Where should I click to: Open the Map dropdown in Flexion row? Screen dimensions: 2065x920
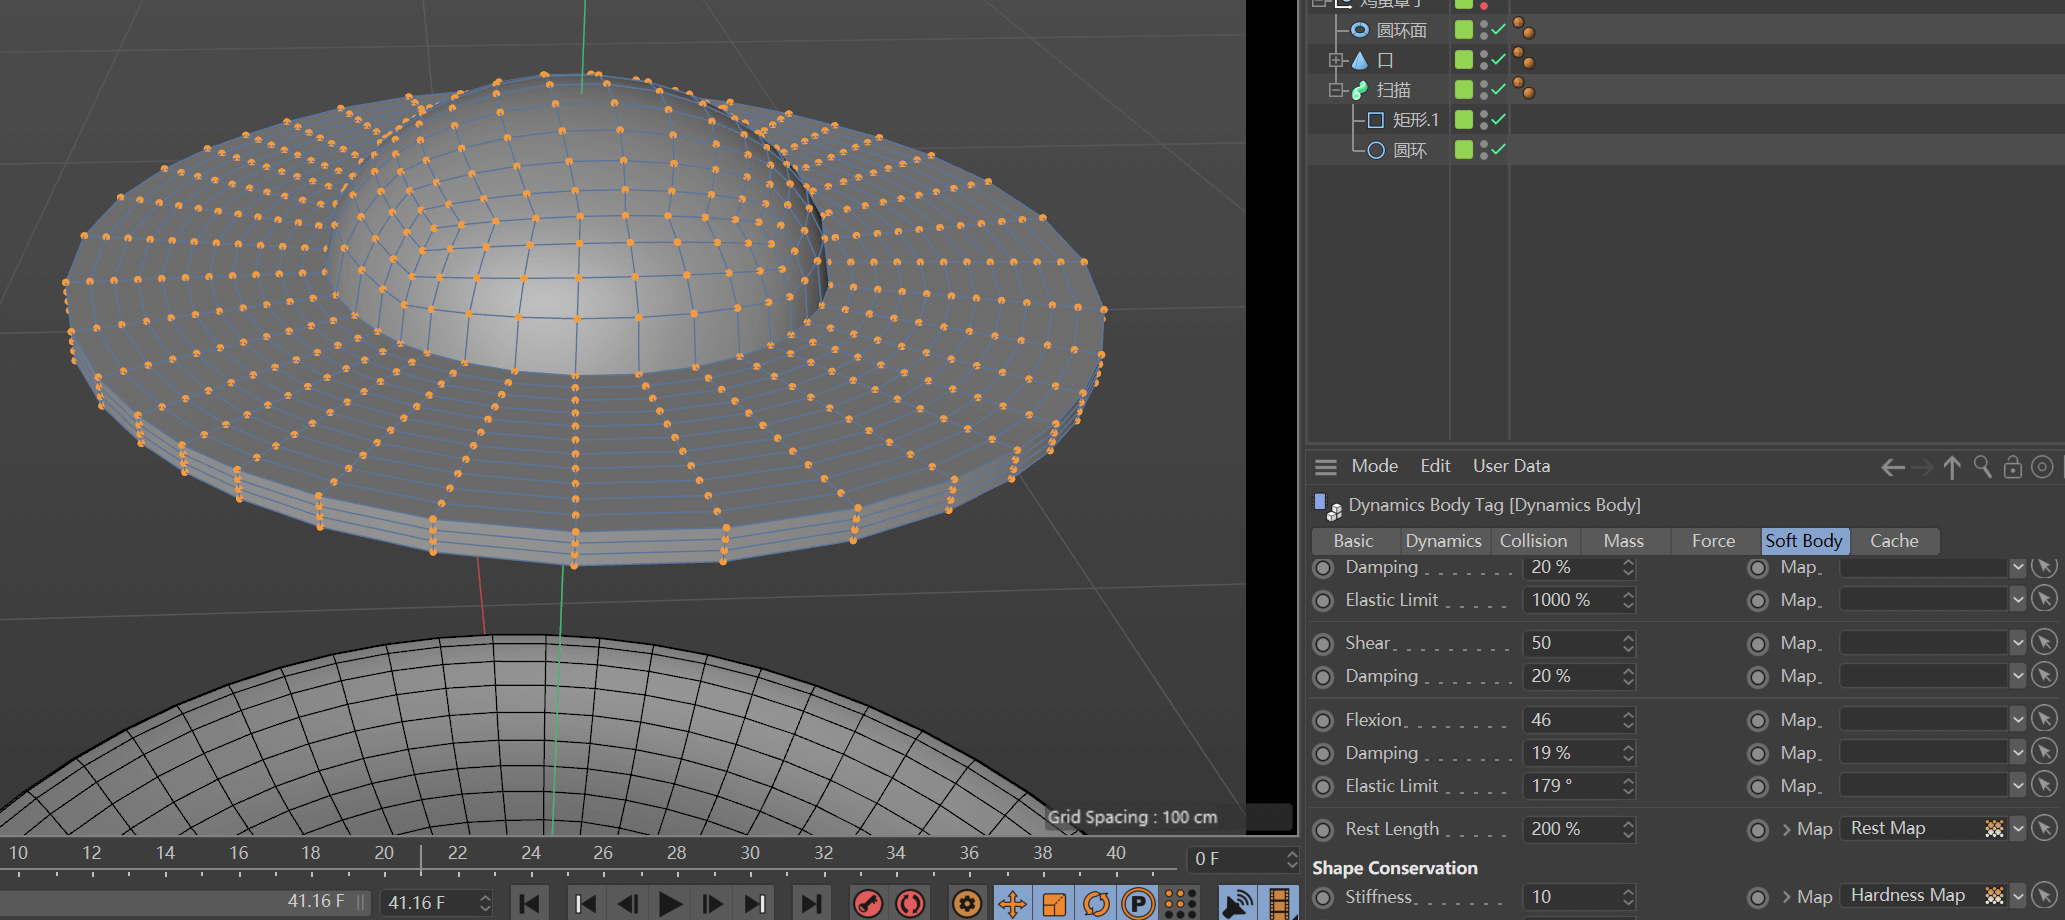pos(2018,720)
